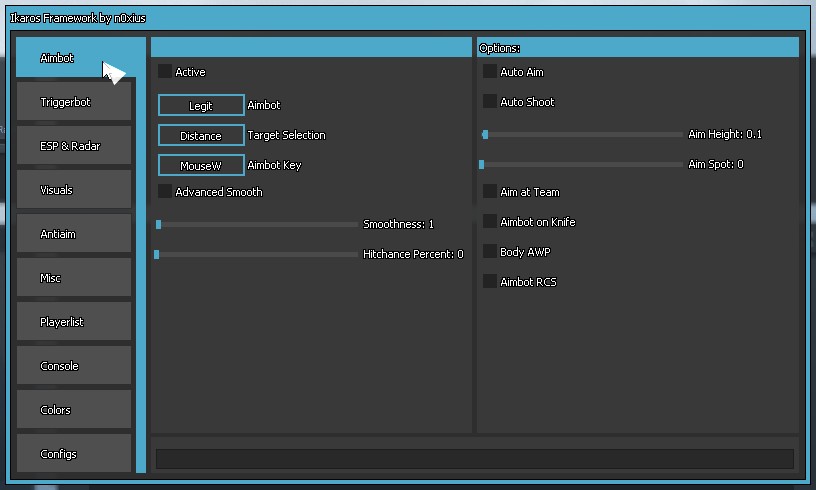This screenshot has height=490, width=816.
Task: Show the Console tab
Action: [74, 366]
